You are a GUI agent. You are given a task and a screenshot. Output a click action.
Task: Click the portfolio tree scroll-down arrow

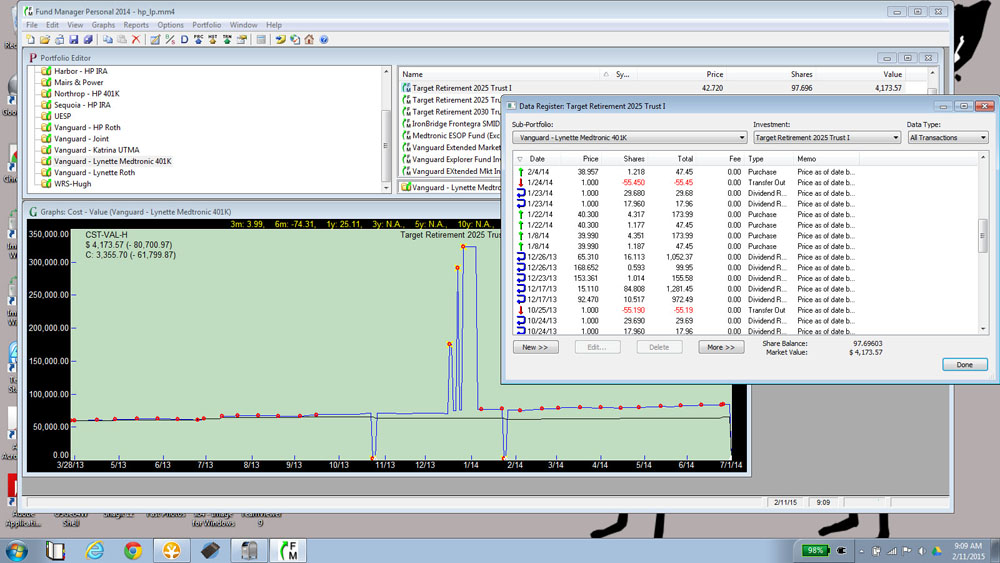[x=385, y=187]
